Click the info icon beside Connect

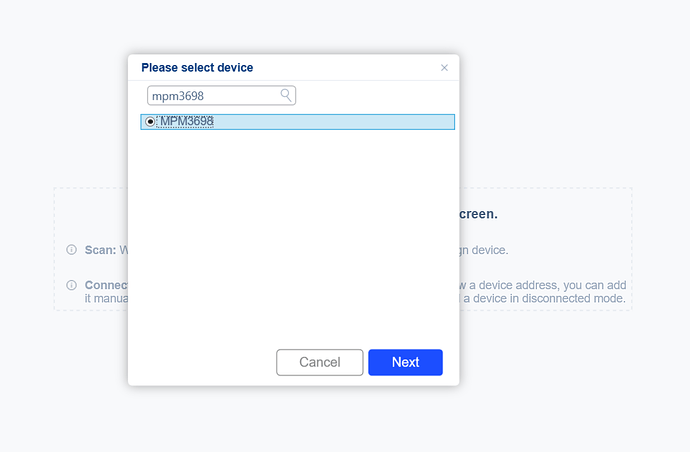pyautogui.click(x=71, y=284)
